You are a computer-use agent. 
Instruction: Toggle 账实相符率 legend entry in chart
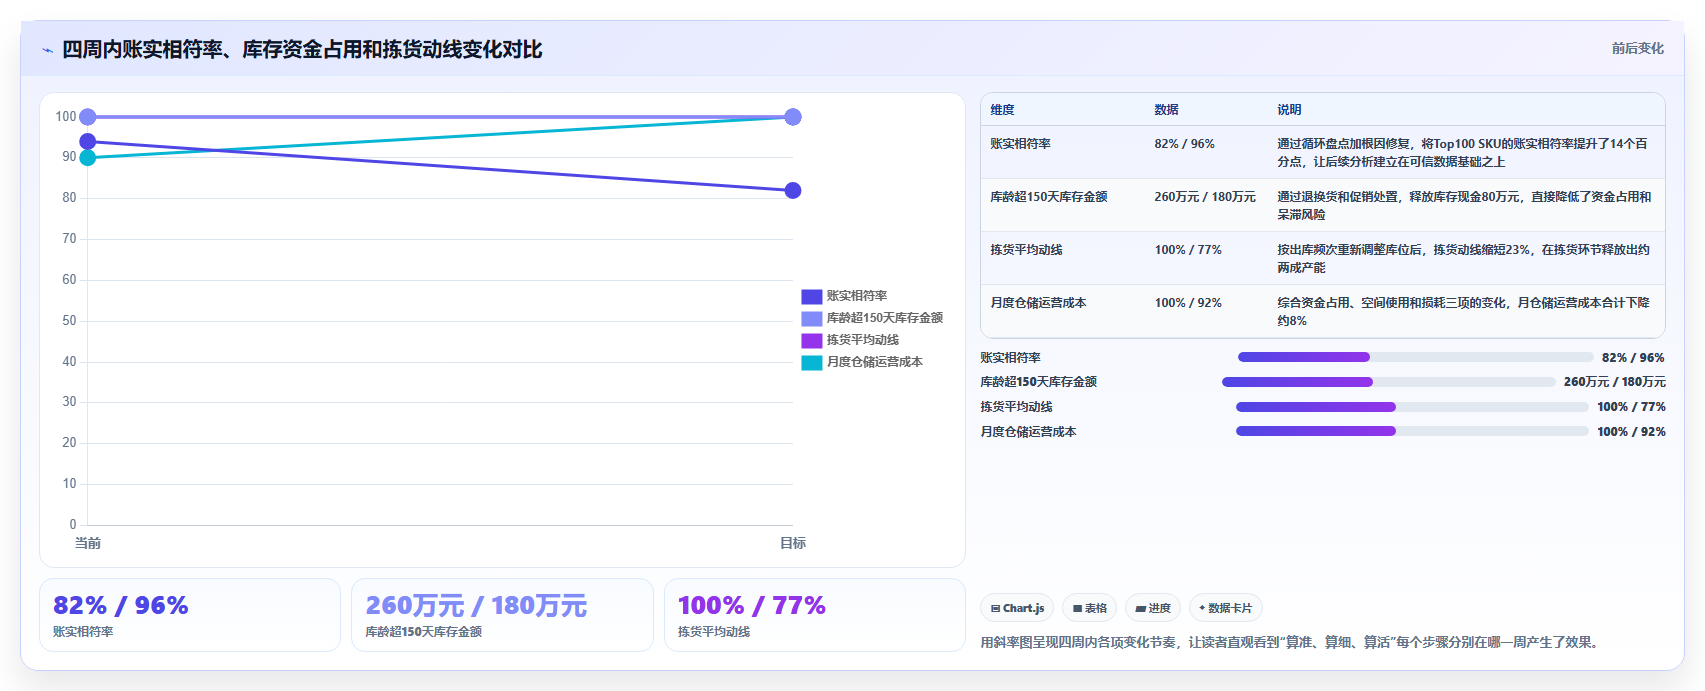click(844, 296)
